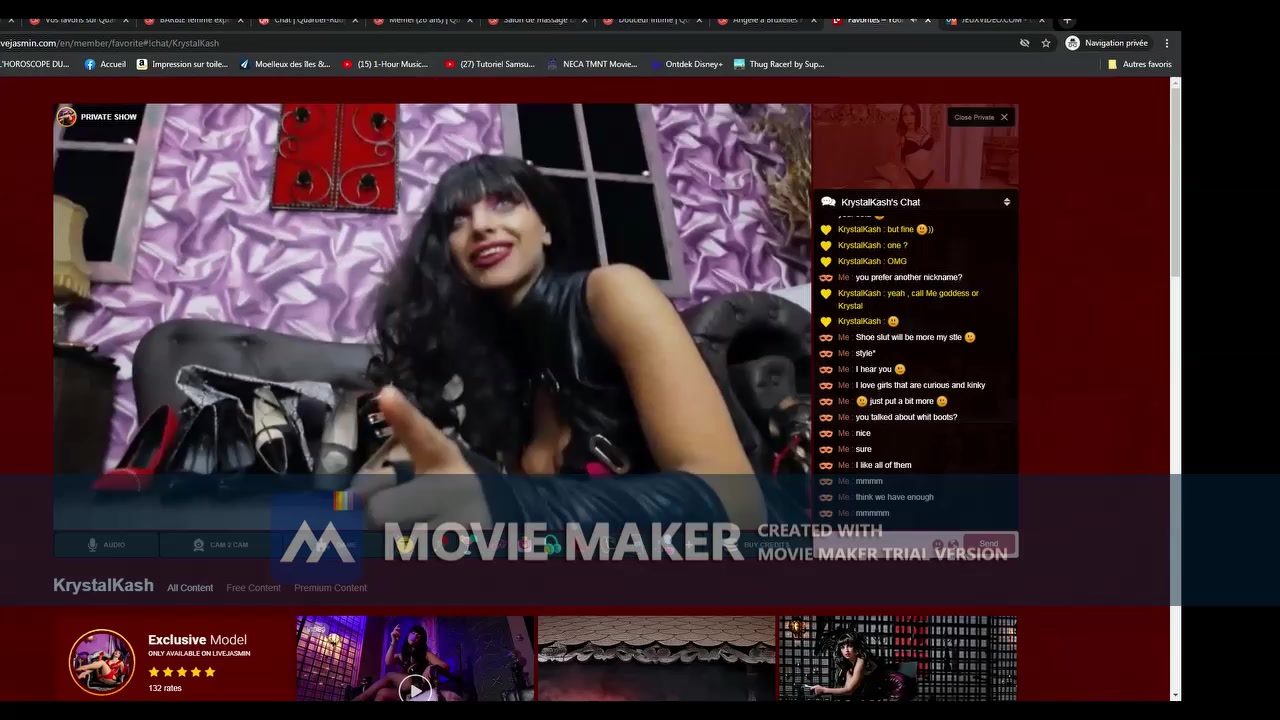Screen dimensions: 1280x720
Task: Play the first video thumbnail below
Action: point(415,687)
